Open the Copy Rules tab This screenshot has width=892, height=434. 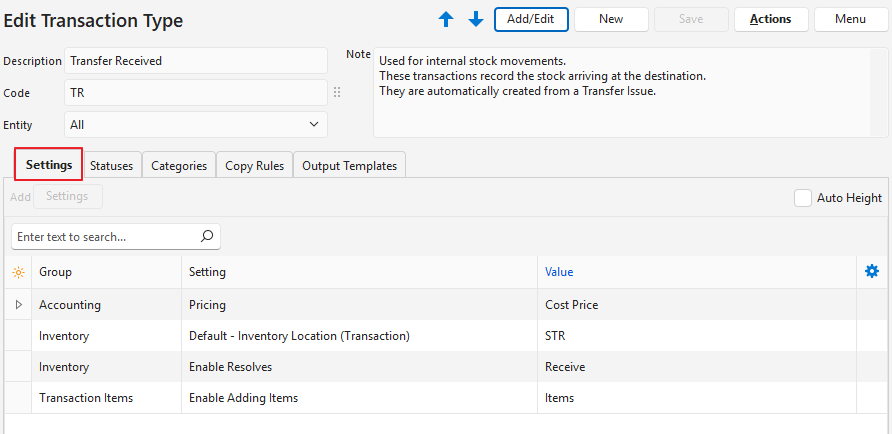point(254,166)
